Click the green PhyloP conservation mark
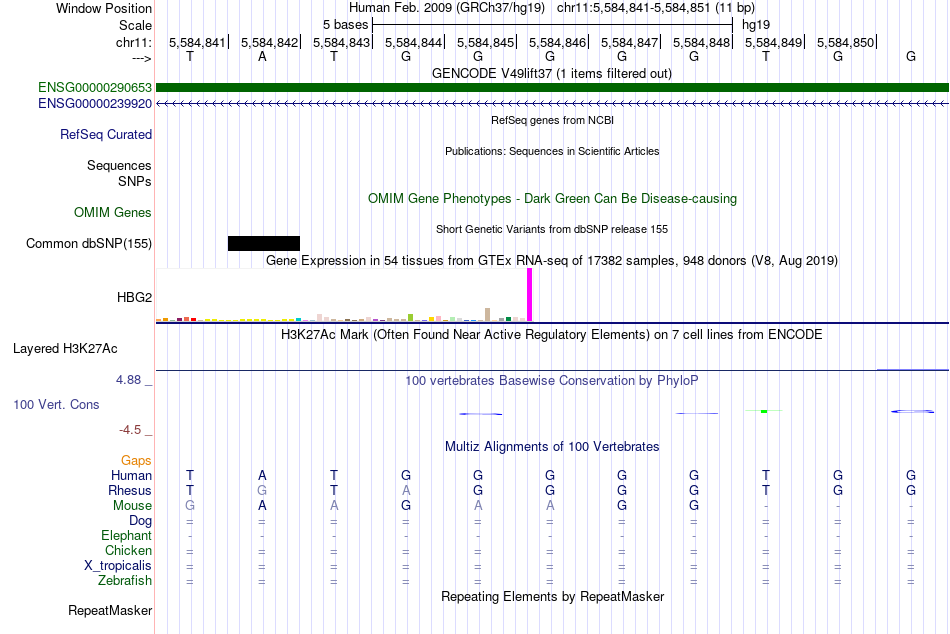 (764, 412)
